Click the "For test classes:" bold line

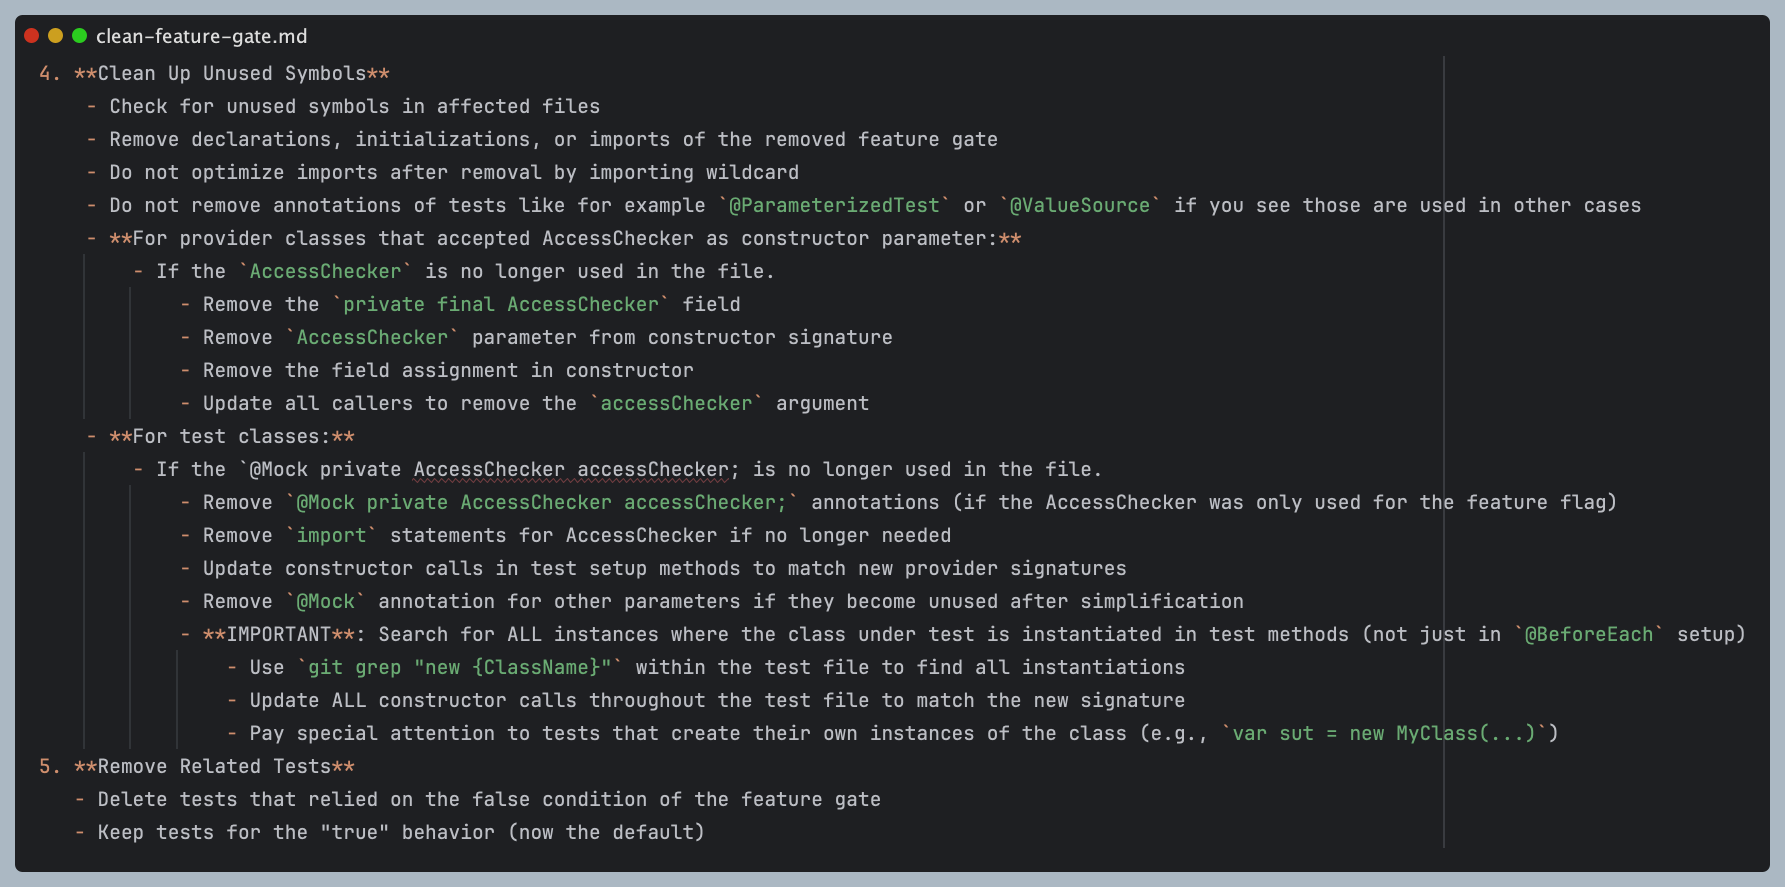click(x=231, y=437)
